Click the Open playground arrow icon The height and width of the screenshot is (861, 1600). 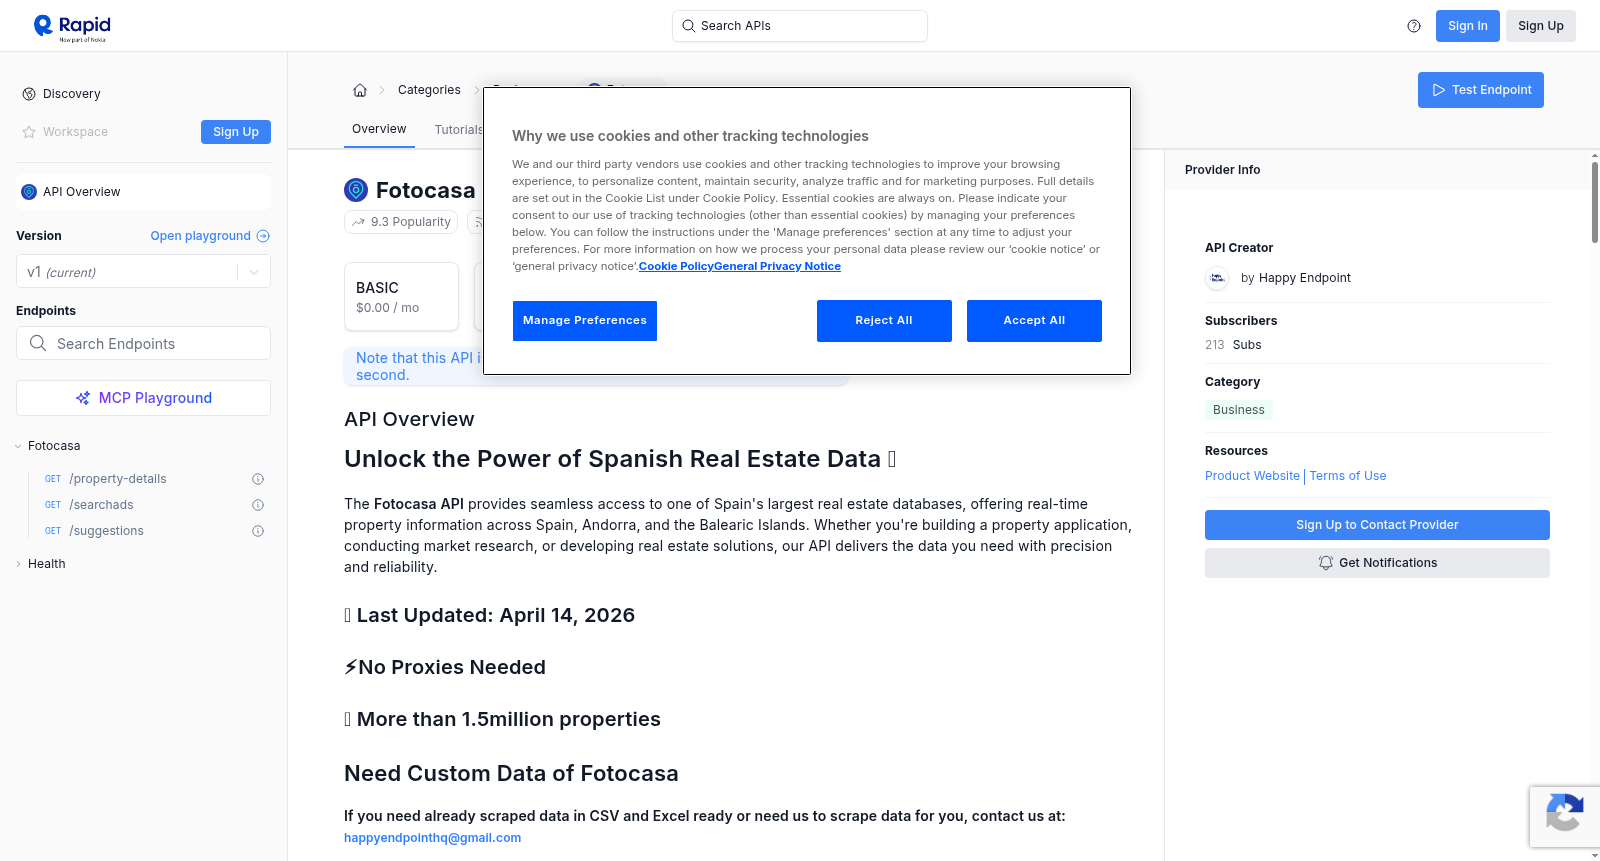[x=263, y=236]
